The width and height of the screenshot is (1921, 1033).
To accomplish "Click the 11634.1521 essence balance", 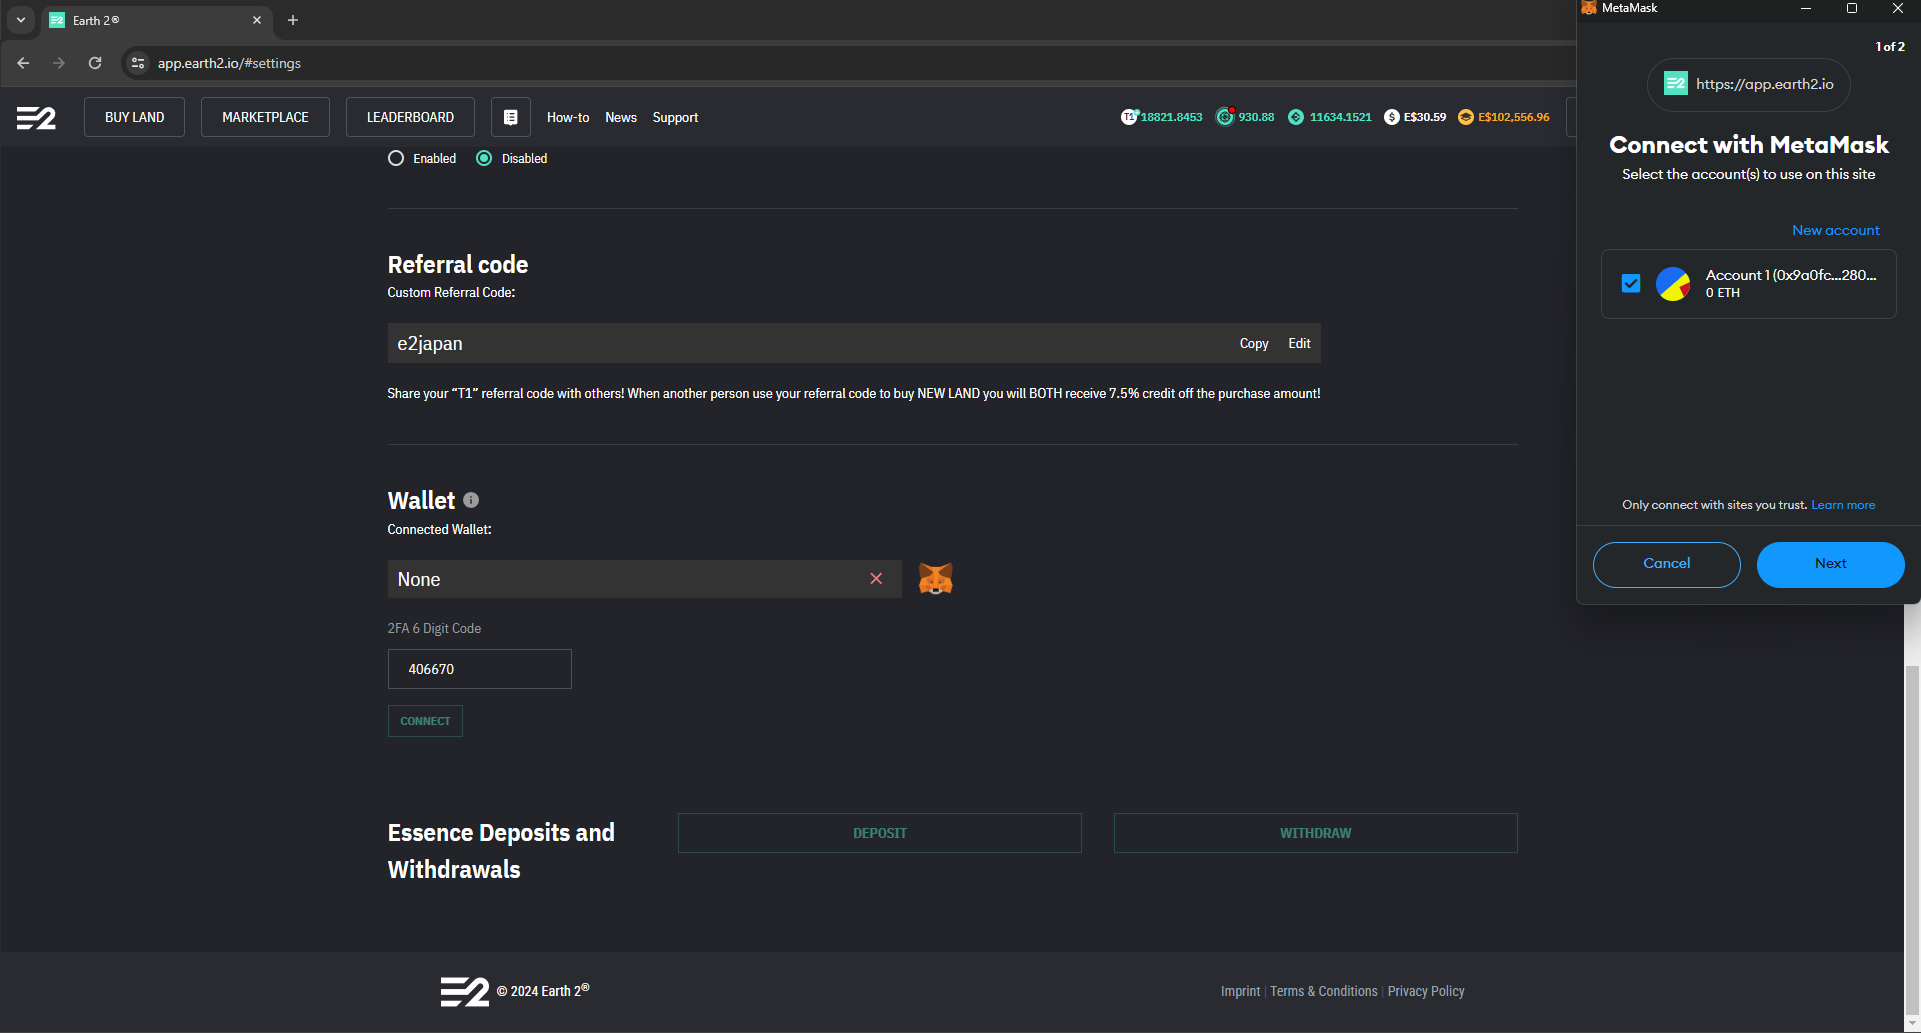I will 1340,117.
